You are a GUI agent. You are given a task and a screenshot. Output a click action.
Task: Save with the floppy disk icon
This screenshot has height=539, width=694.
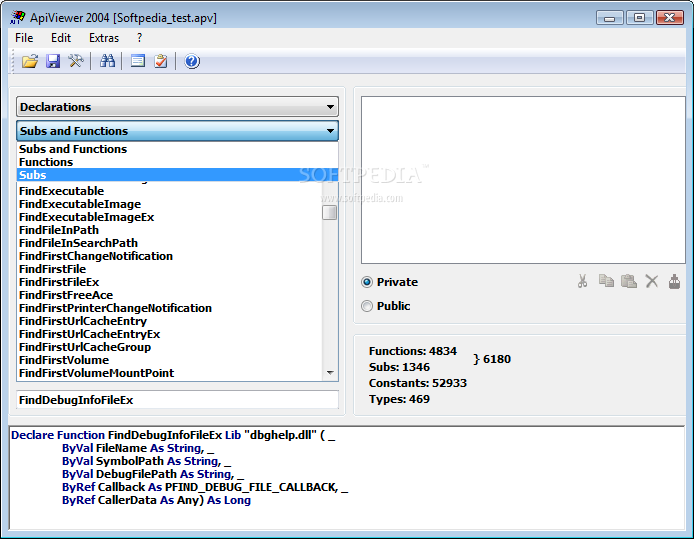pos(53,61)
